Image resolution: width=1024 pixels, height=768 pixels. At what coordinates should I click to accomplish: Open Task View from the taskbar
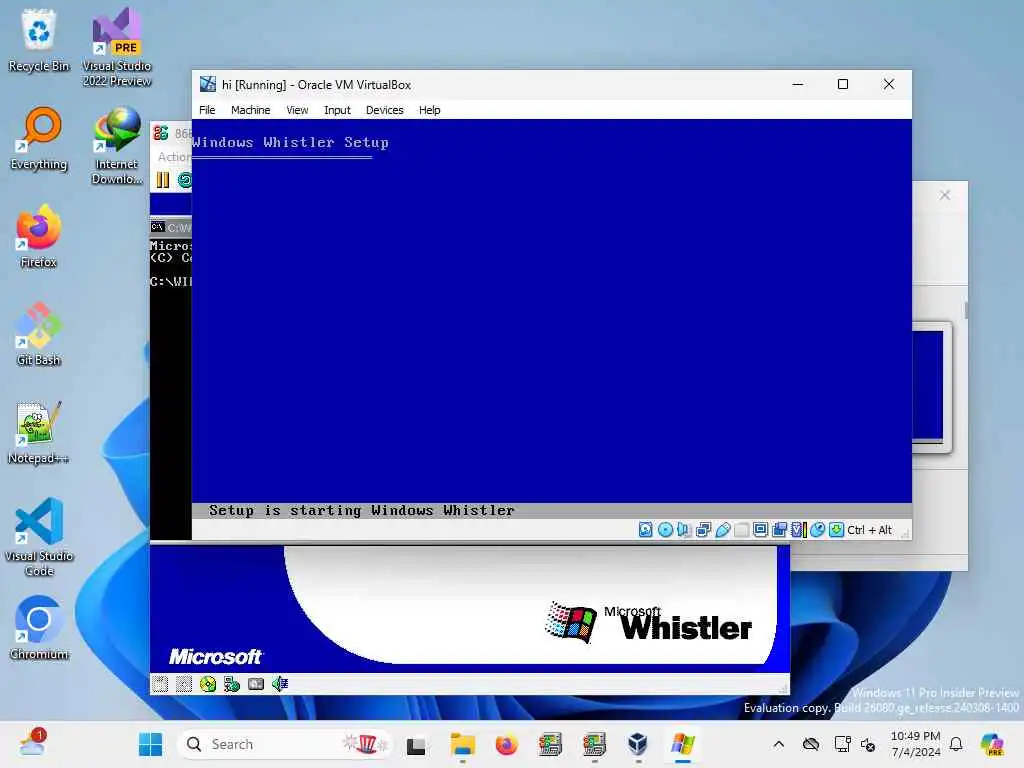click(x=416, y=744)
